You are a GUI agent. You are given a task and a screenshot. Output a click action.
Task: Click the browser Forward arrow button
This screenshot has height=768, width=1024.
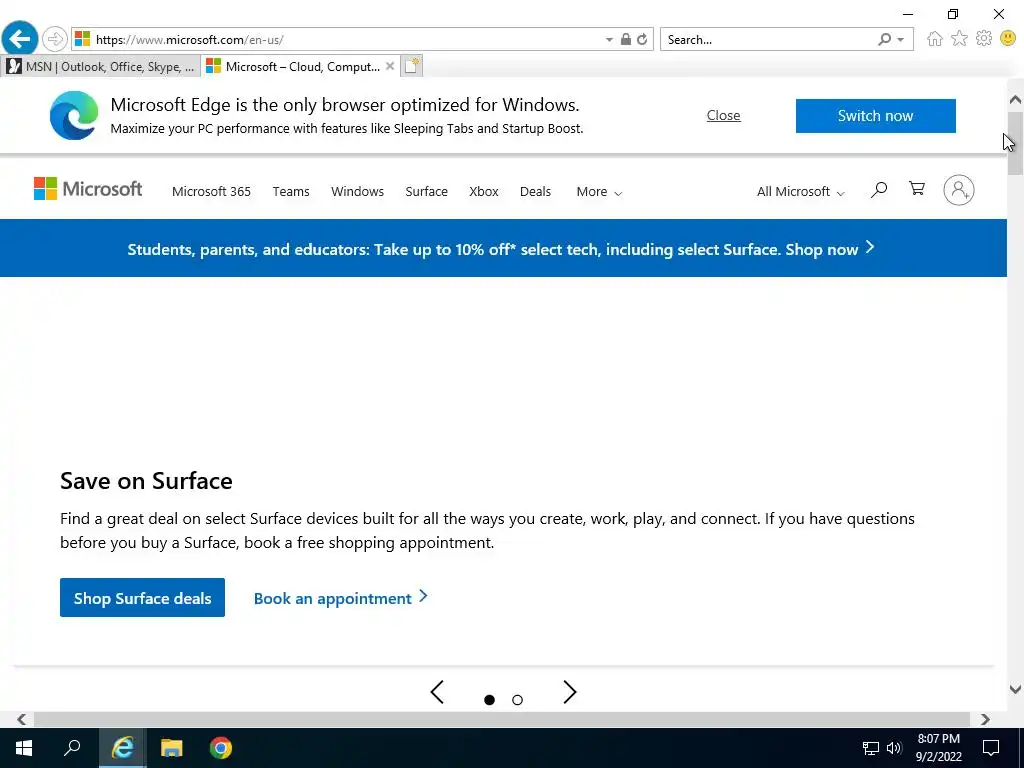click(55, 39)
